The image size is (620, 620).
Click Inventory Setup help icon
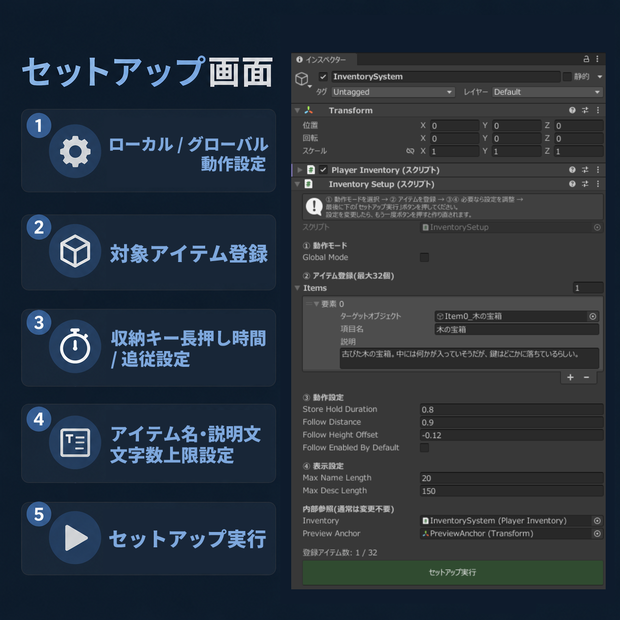[x=572, y=184]
